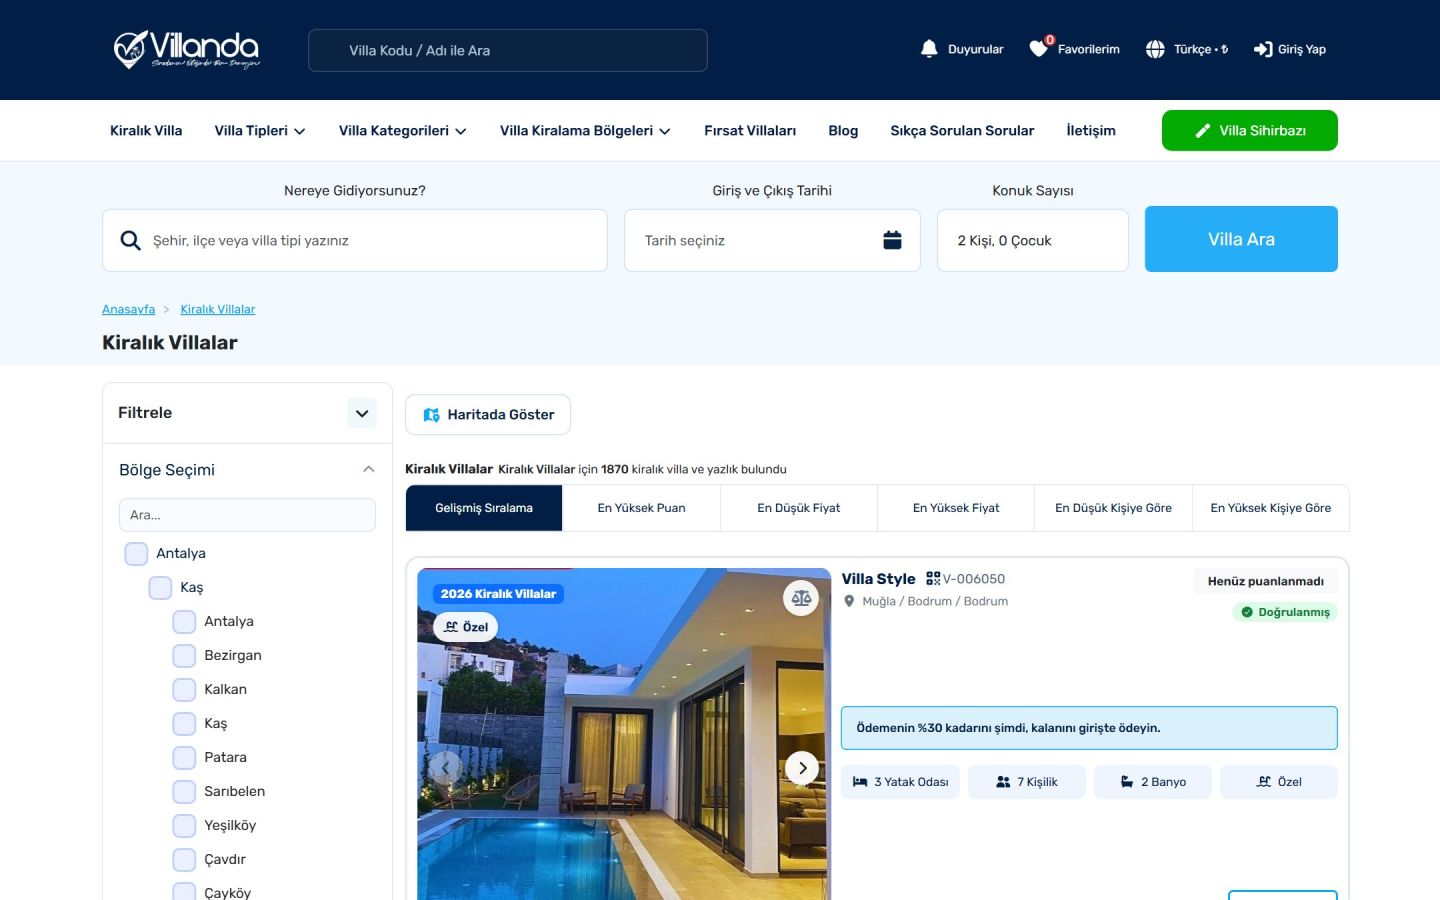This screenshot has height=900, width=1440.
Task: Select the En Yüksek Puan sort tab
Action: click(641, 508)
